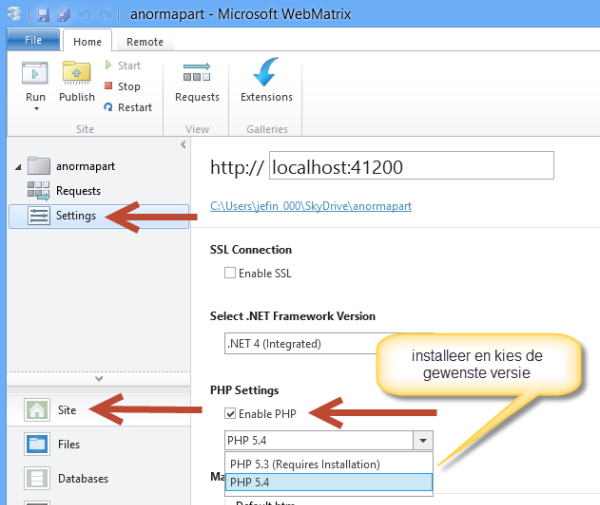600x505 pixels.
Task: Open the Requests view in the ribbon
Action: coord(197,83)
